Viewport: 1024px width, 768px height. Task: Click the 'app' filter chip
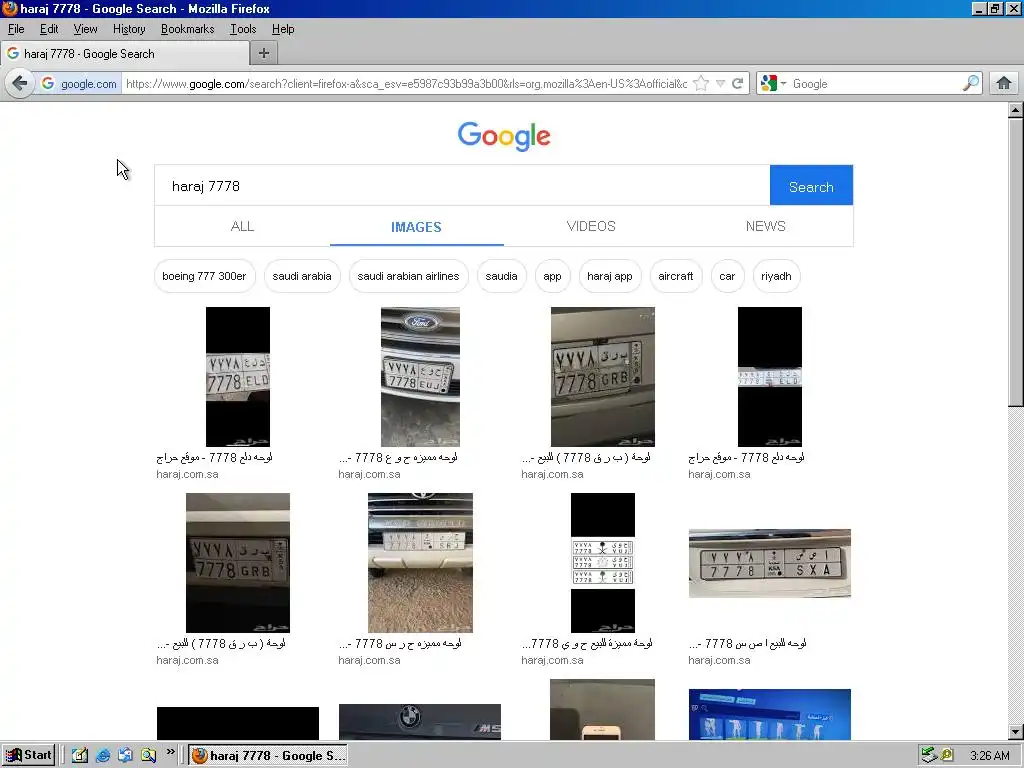[x=552, y=276]
